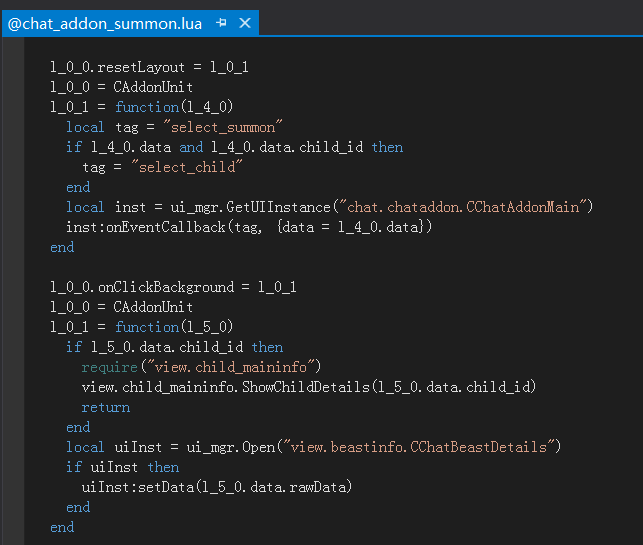Click the onClickBackground assignment line
This screenshot has height=545, width=643.
[x=173, y=287]
